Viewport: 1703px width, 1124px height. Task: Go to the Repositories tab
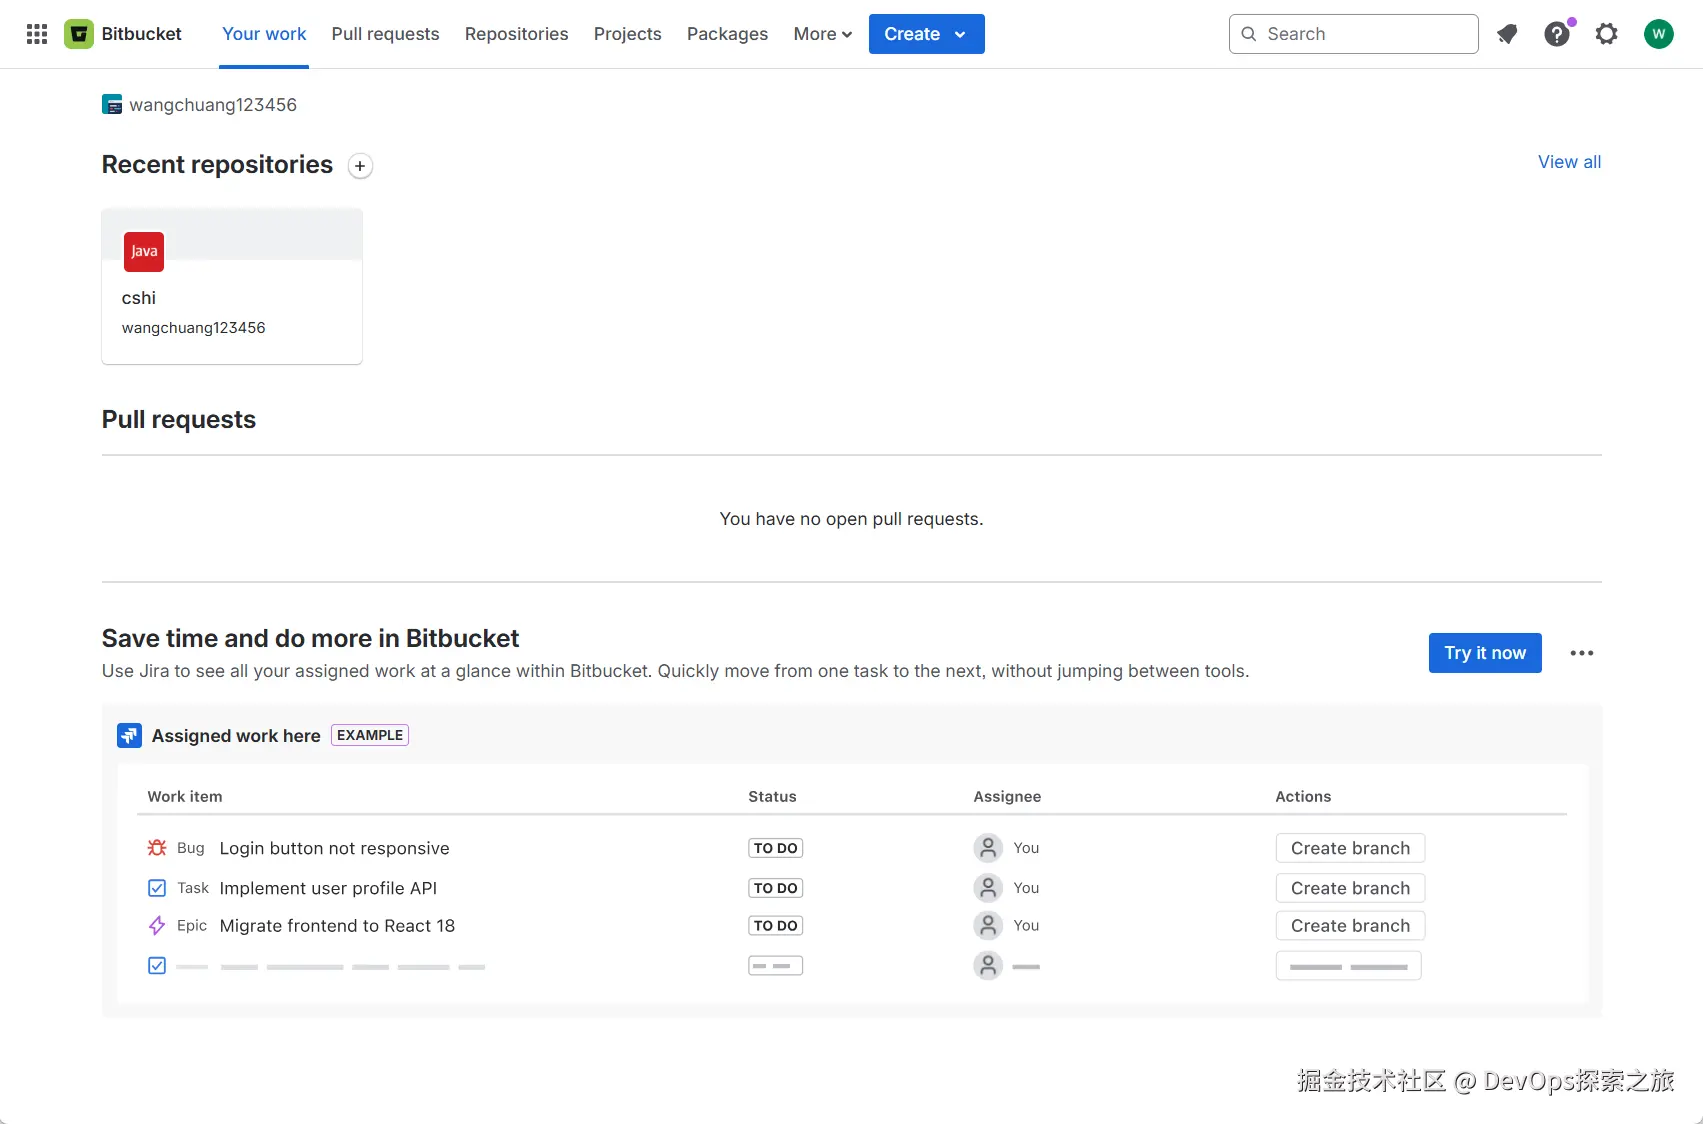(516, 34)
